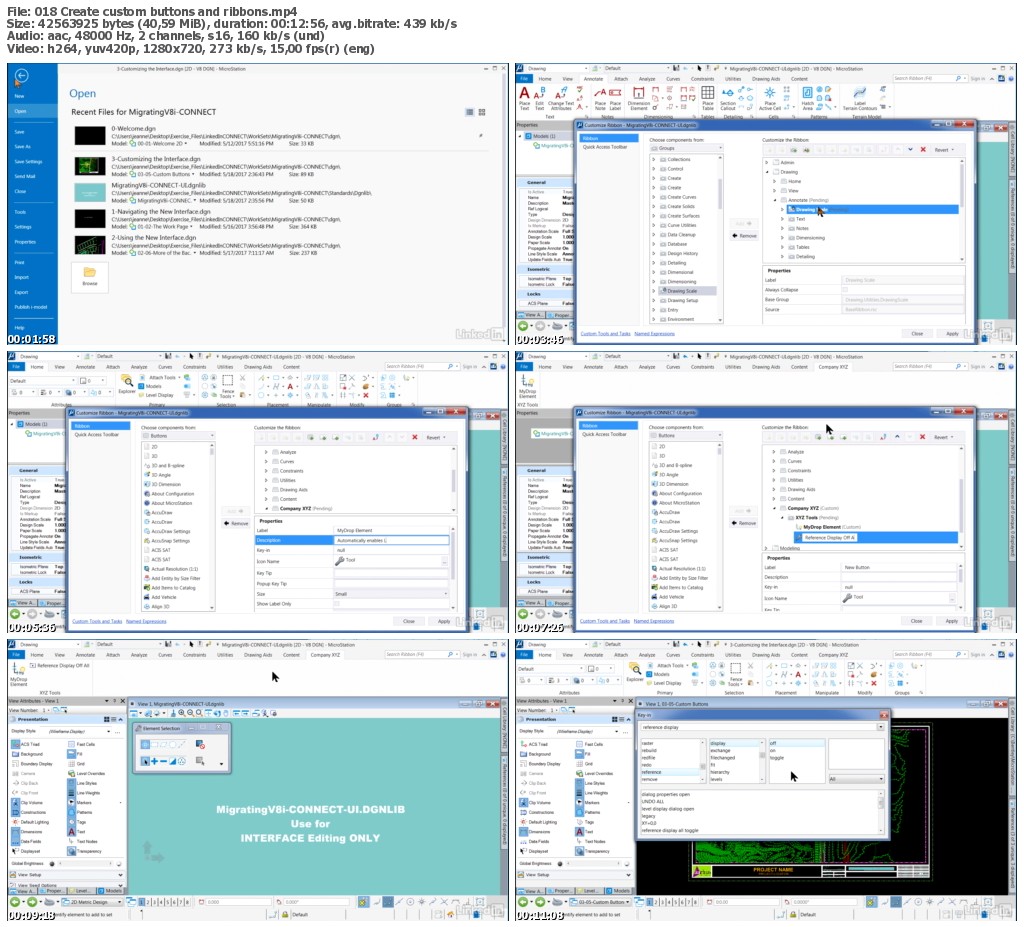This screenshot has width=1024, height=927.
Task: Click Label Terrain Contours in 00:03:46 ribbon
Action: coord(859,98)
